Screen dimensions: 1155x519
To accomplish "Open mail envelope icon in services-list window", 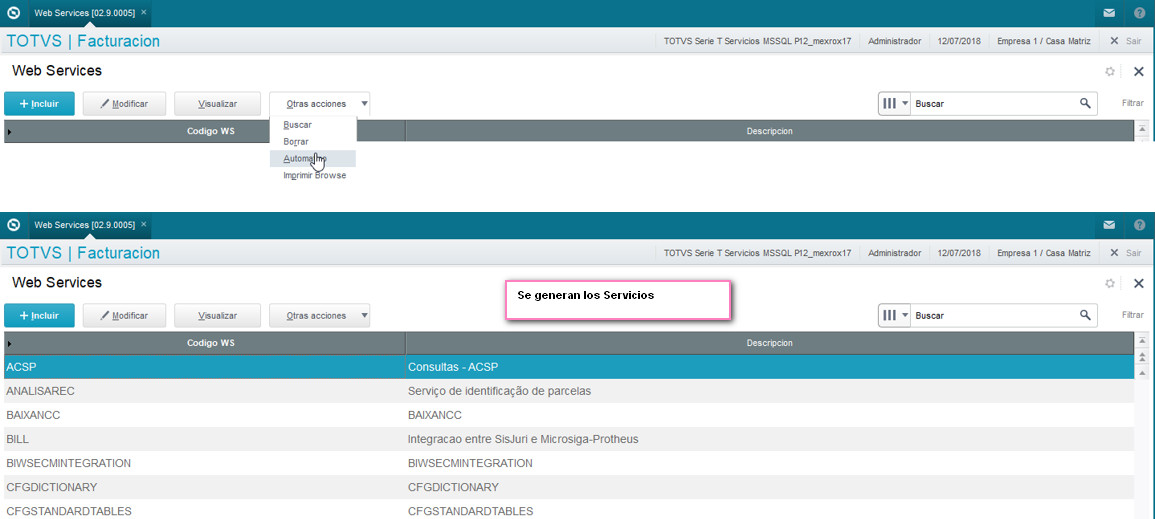I will pyautogui.click(x=1109, y=225).
